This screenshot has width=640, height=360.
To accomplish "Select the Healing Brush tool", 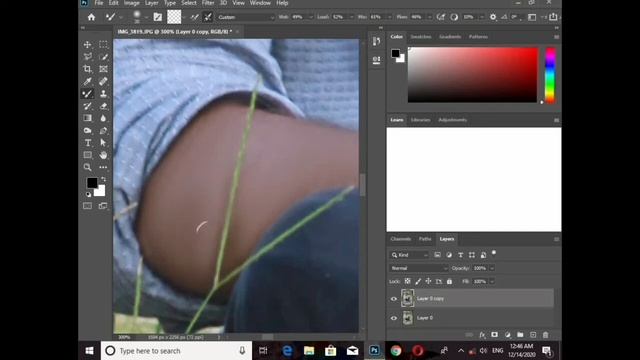I will tap(103, 81).
